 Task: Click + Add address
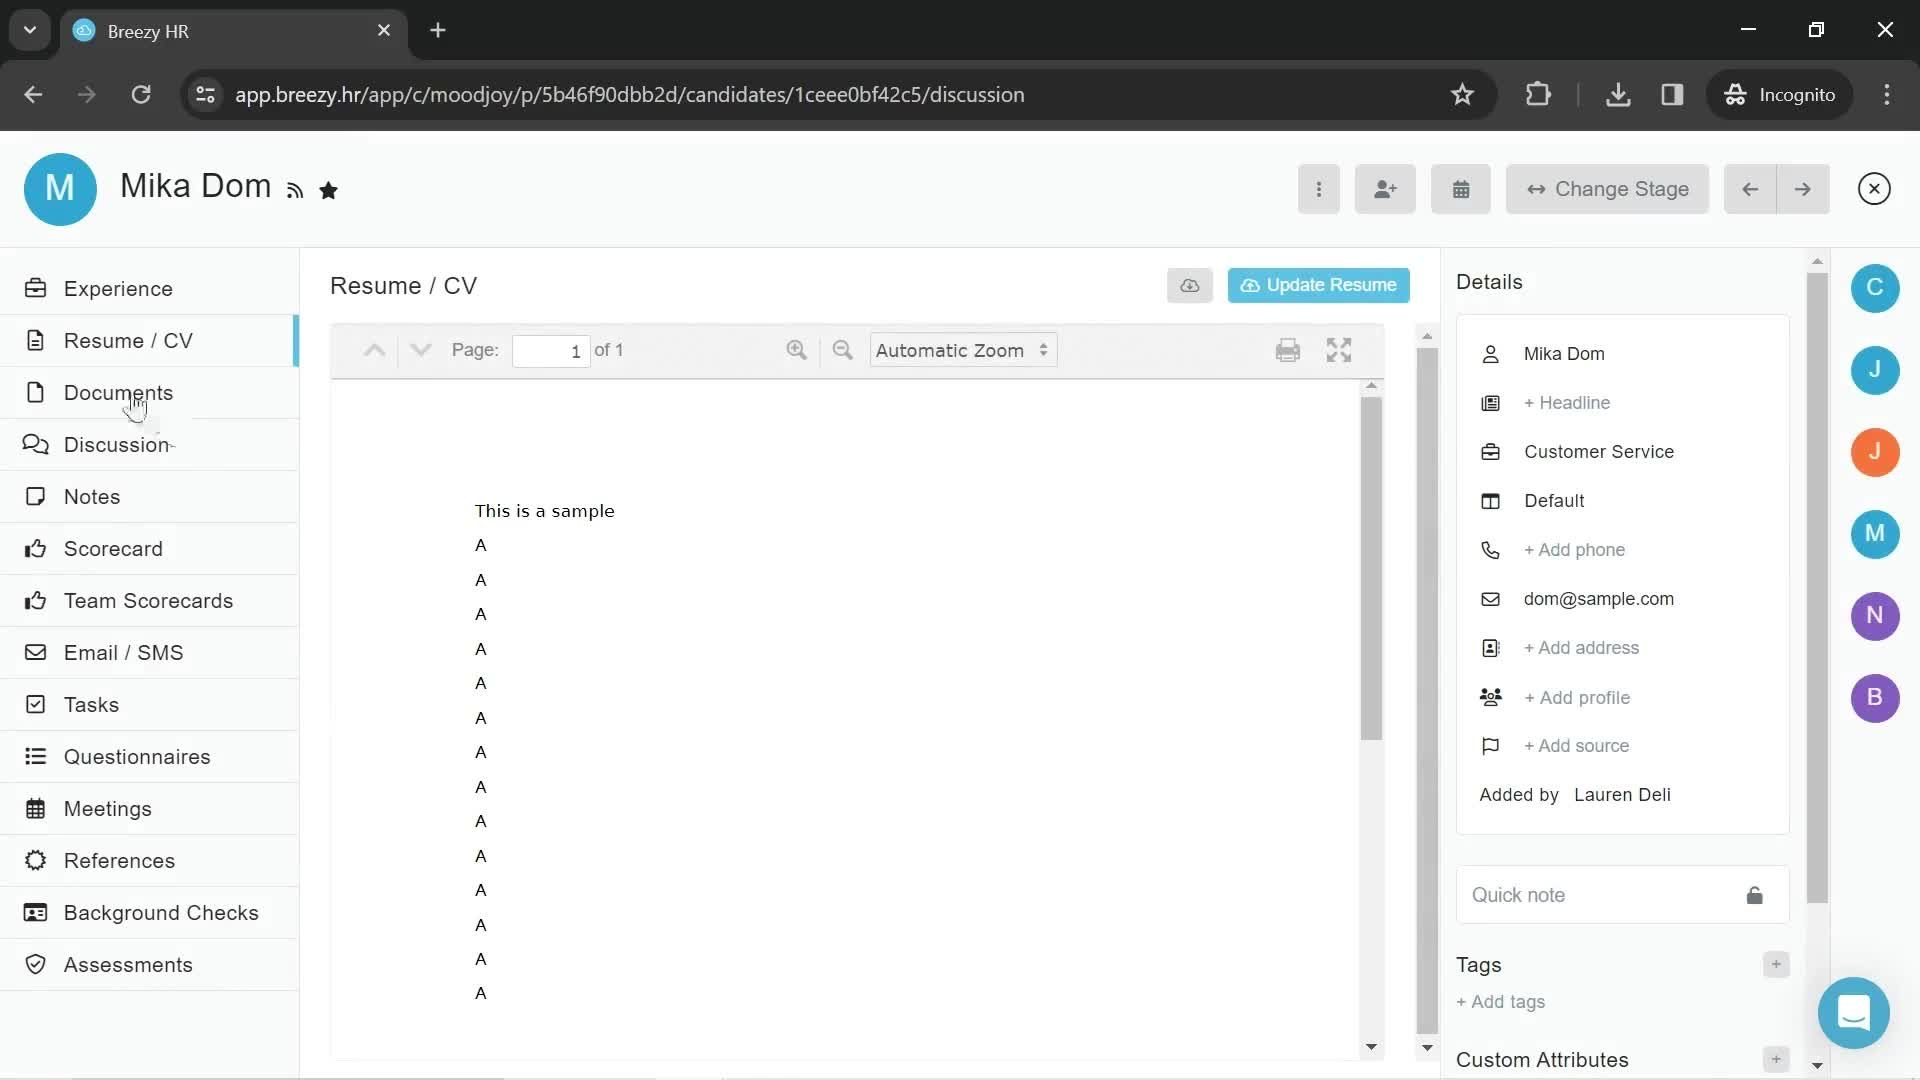tap(1581, 648)
